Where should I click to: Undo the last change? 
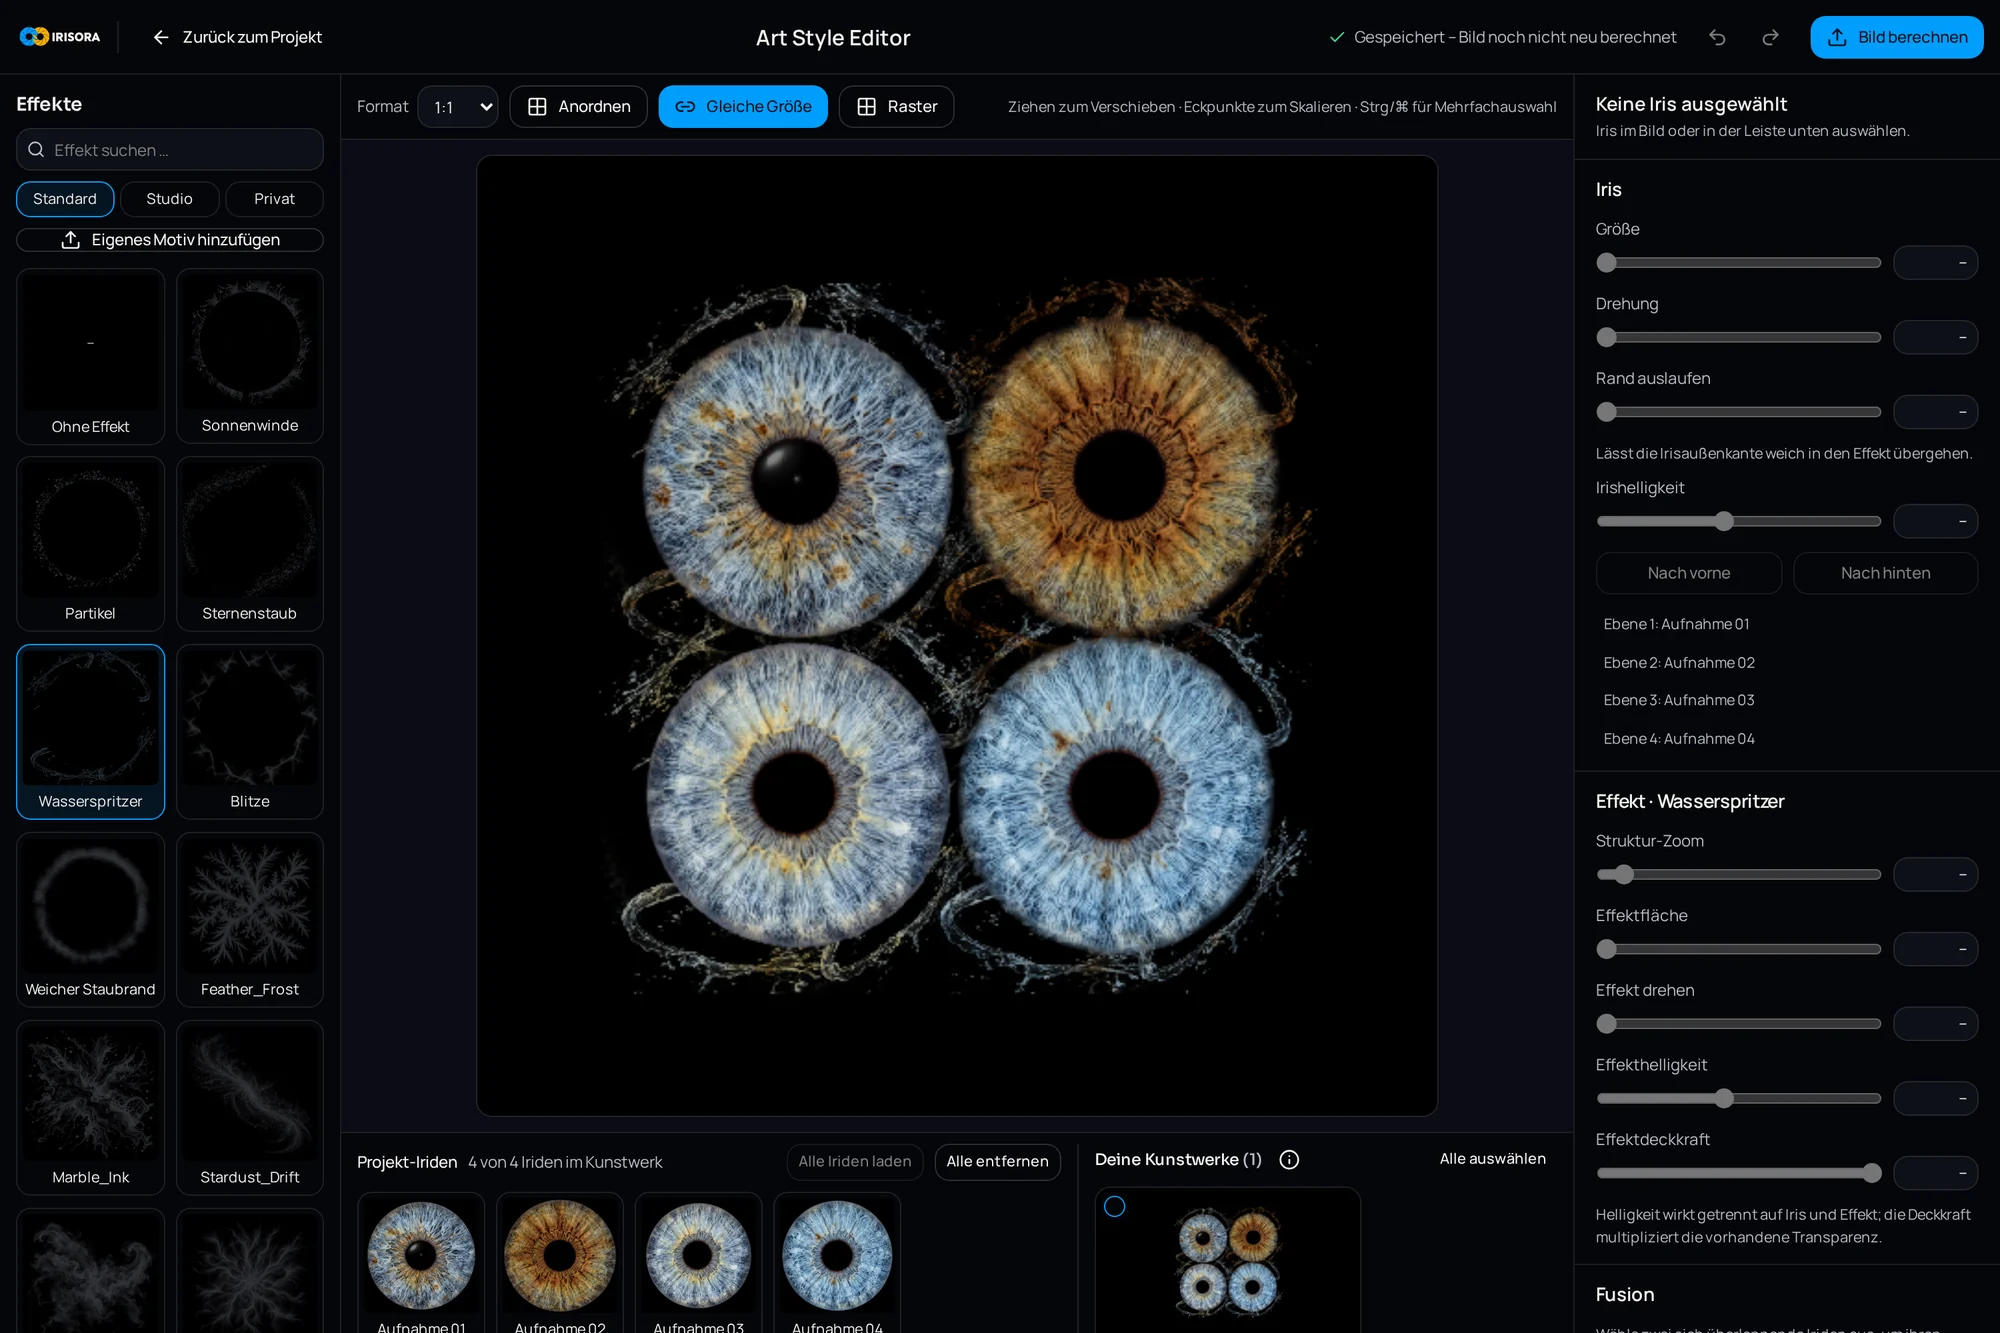[x=1717, y=37]
